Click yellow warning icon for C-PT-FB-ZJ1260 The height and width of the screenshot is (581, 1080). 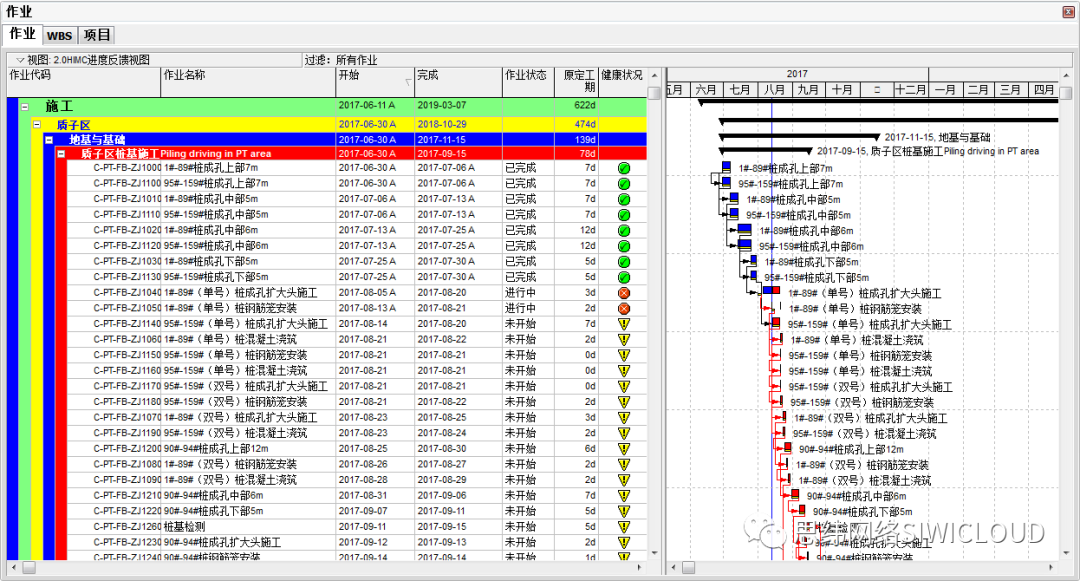(624, 527)
